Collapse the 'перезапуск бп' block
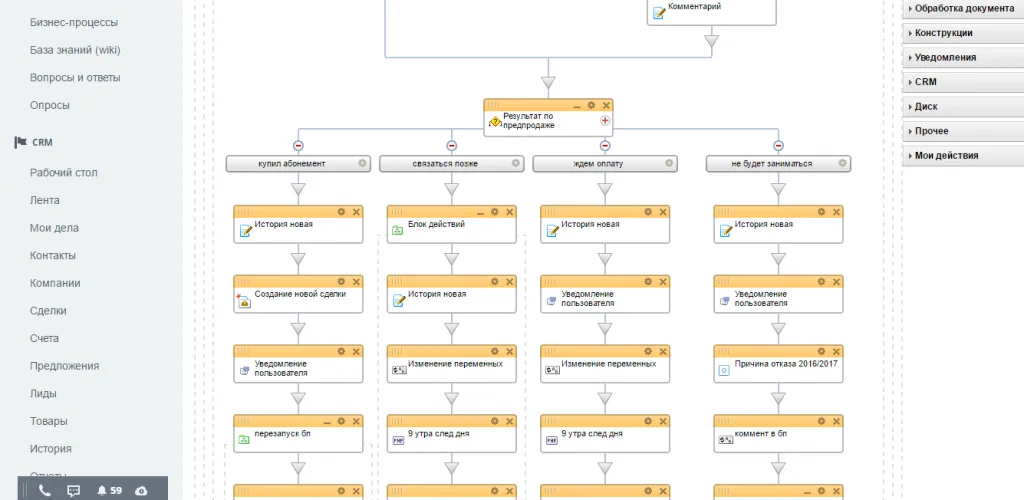The height and width of the screenshot is (500, 1024). [326, 421]
